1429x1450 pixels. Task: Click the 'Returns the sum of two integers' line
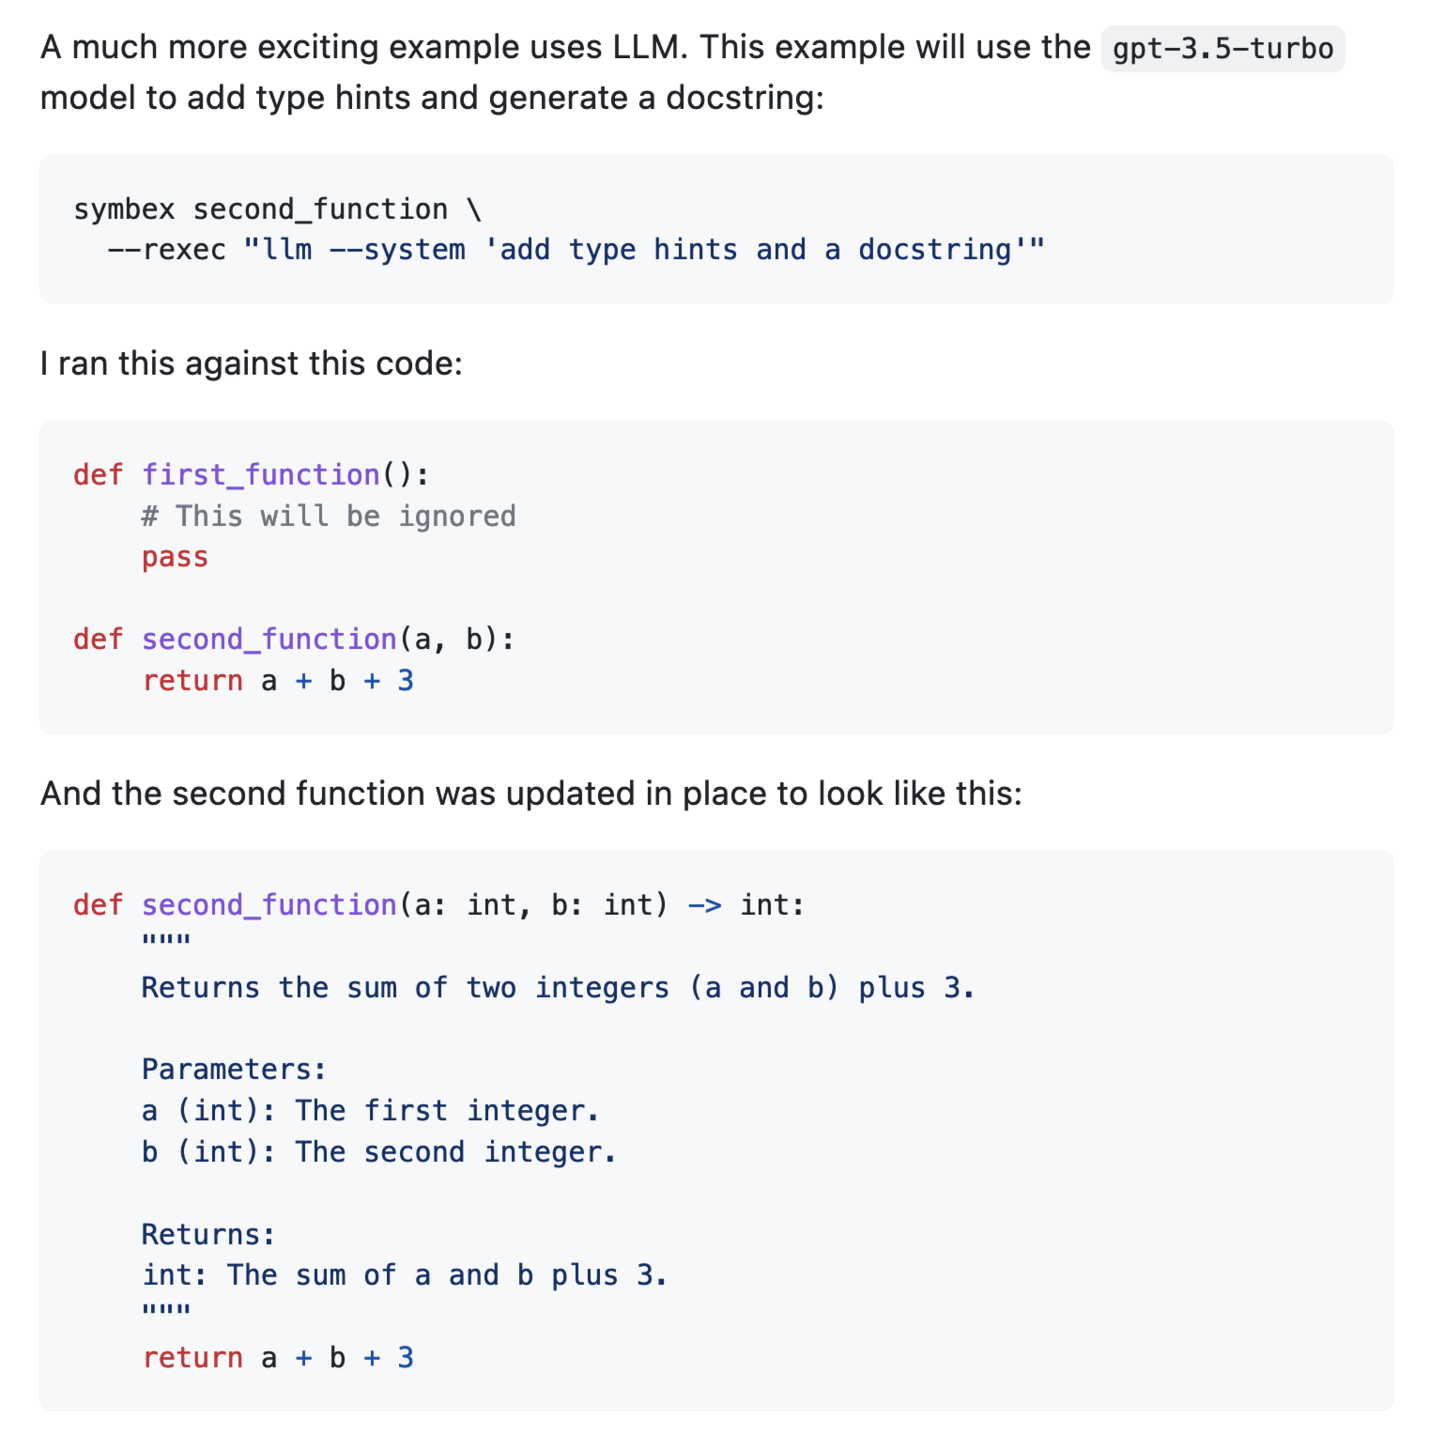click(x=557, y=988)
